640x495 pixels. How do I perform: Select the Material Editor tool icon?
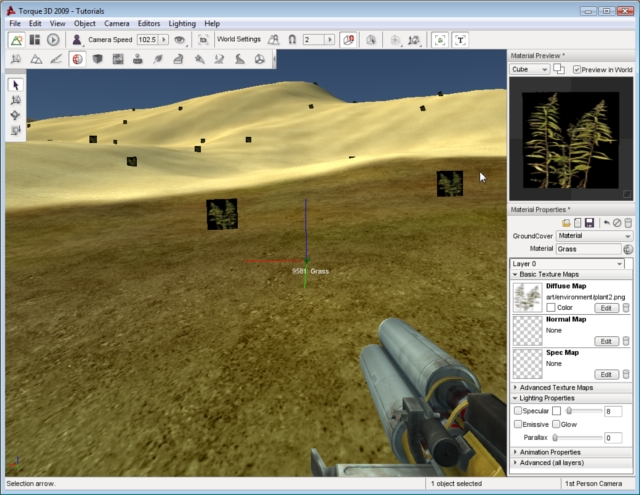coord(77,59)
